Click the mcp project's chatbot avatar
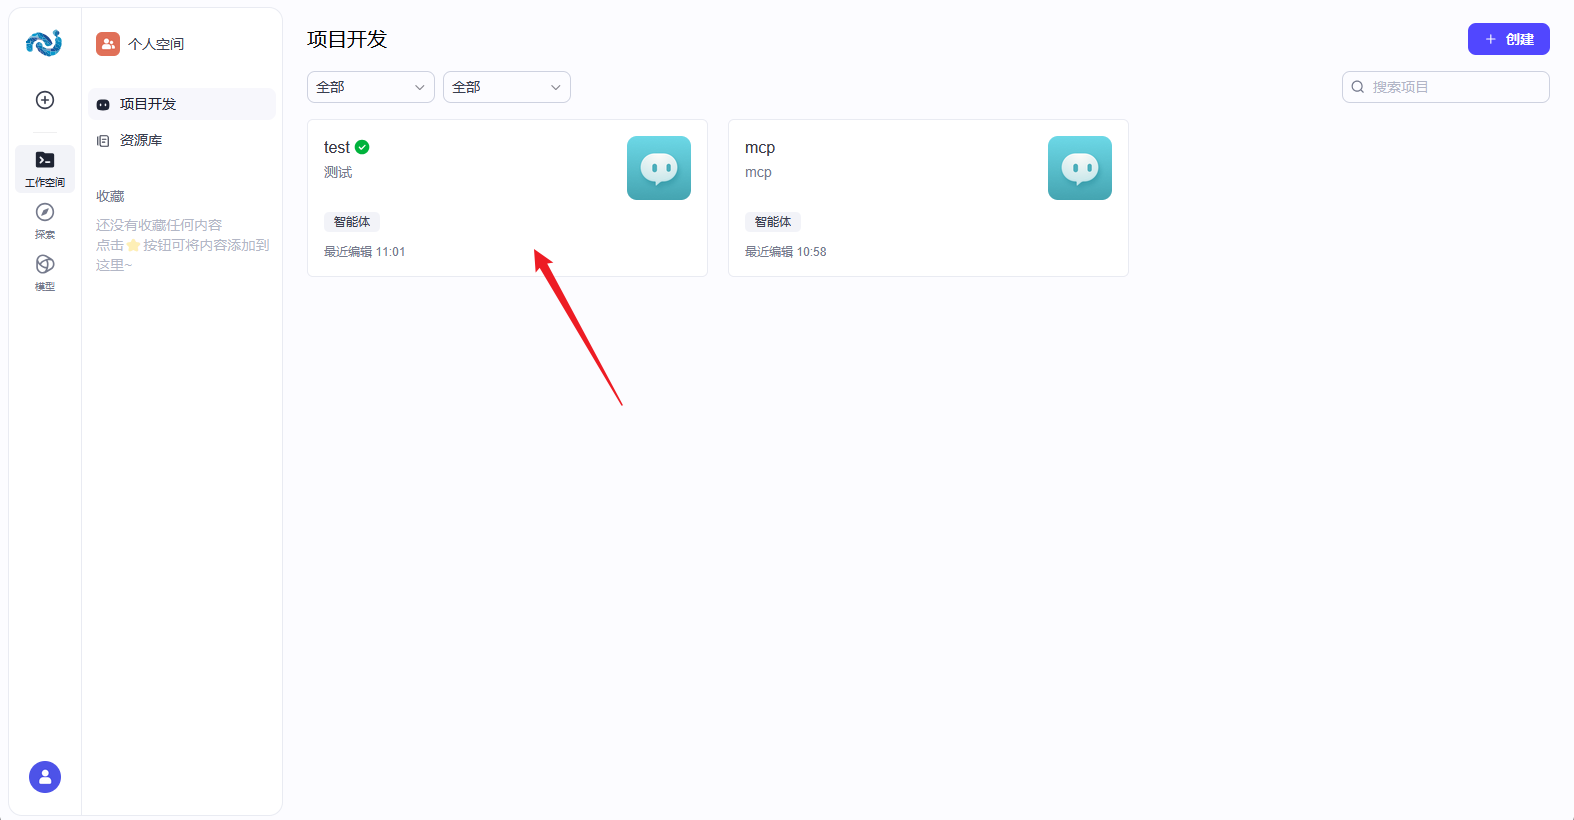The width and height of the screenshot is (1574, 820). tap(1079, 168)
